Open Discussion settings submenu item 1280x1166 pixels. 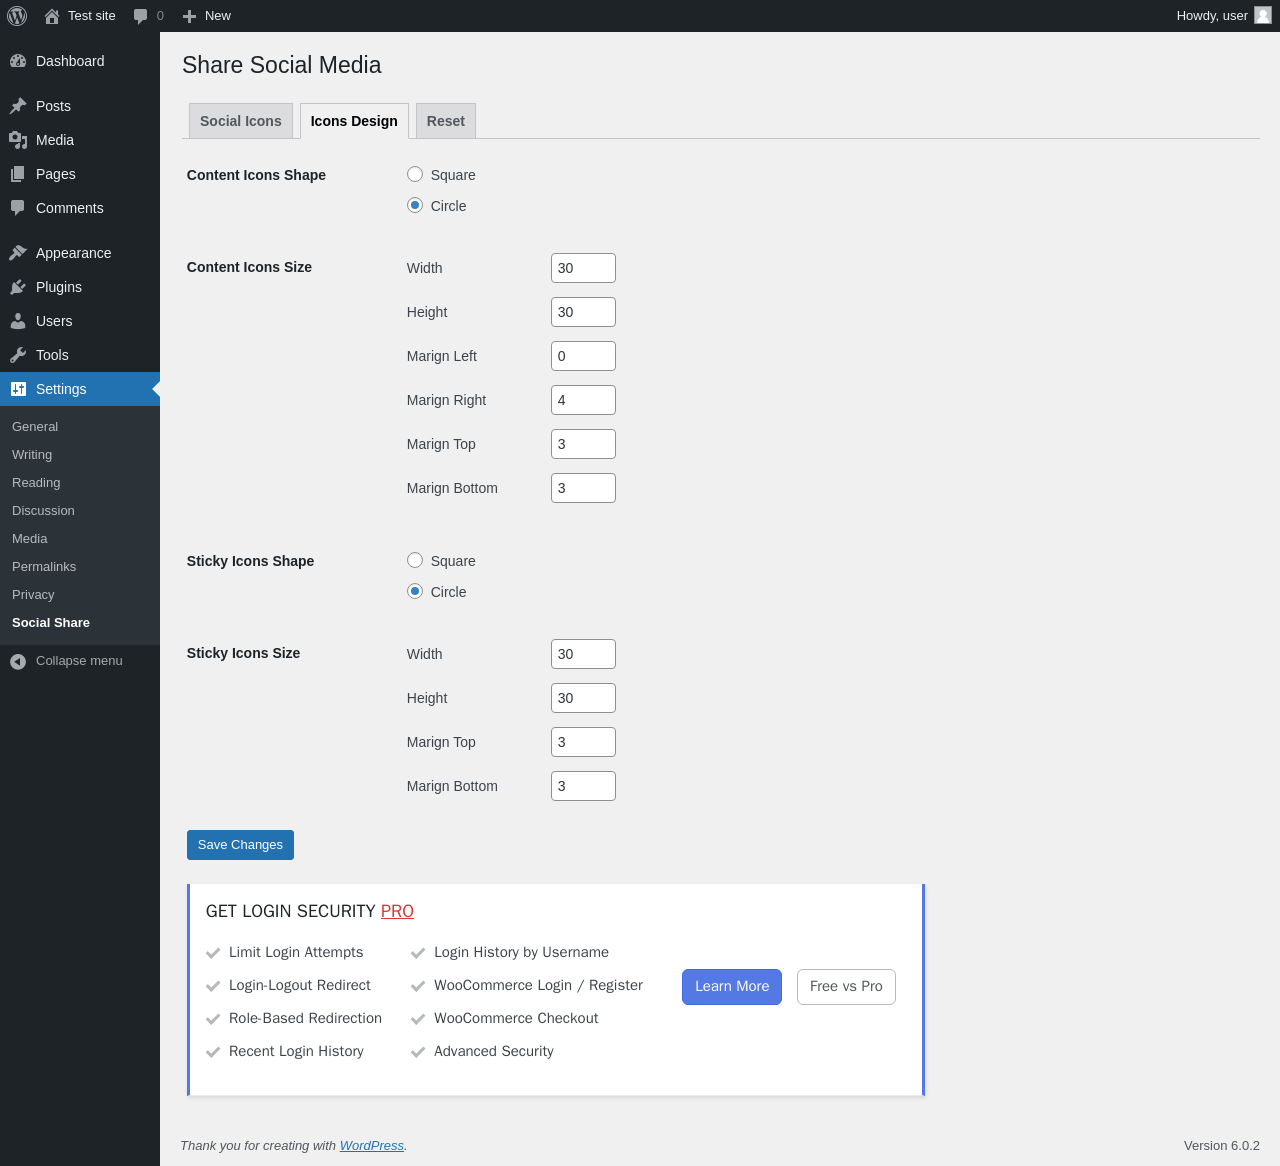tap(43, 510)
